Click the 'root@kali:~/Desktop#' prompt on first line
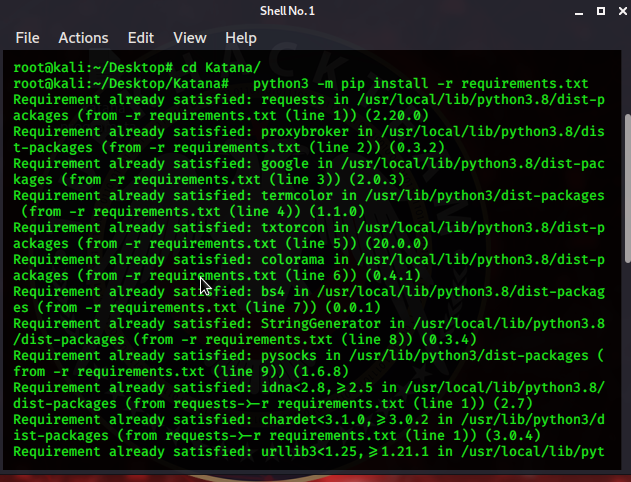Image resolution: width=631 pixels, height=482 pixels. (93, 67)
